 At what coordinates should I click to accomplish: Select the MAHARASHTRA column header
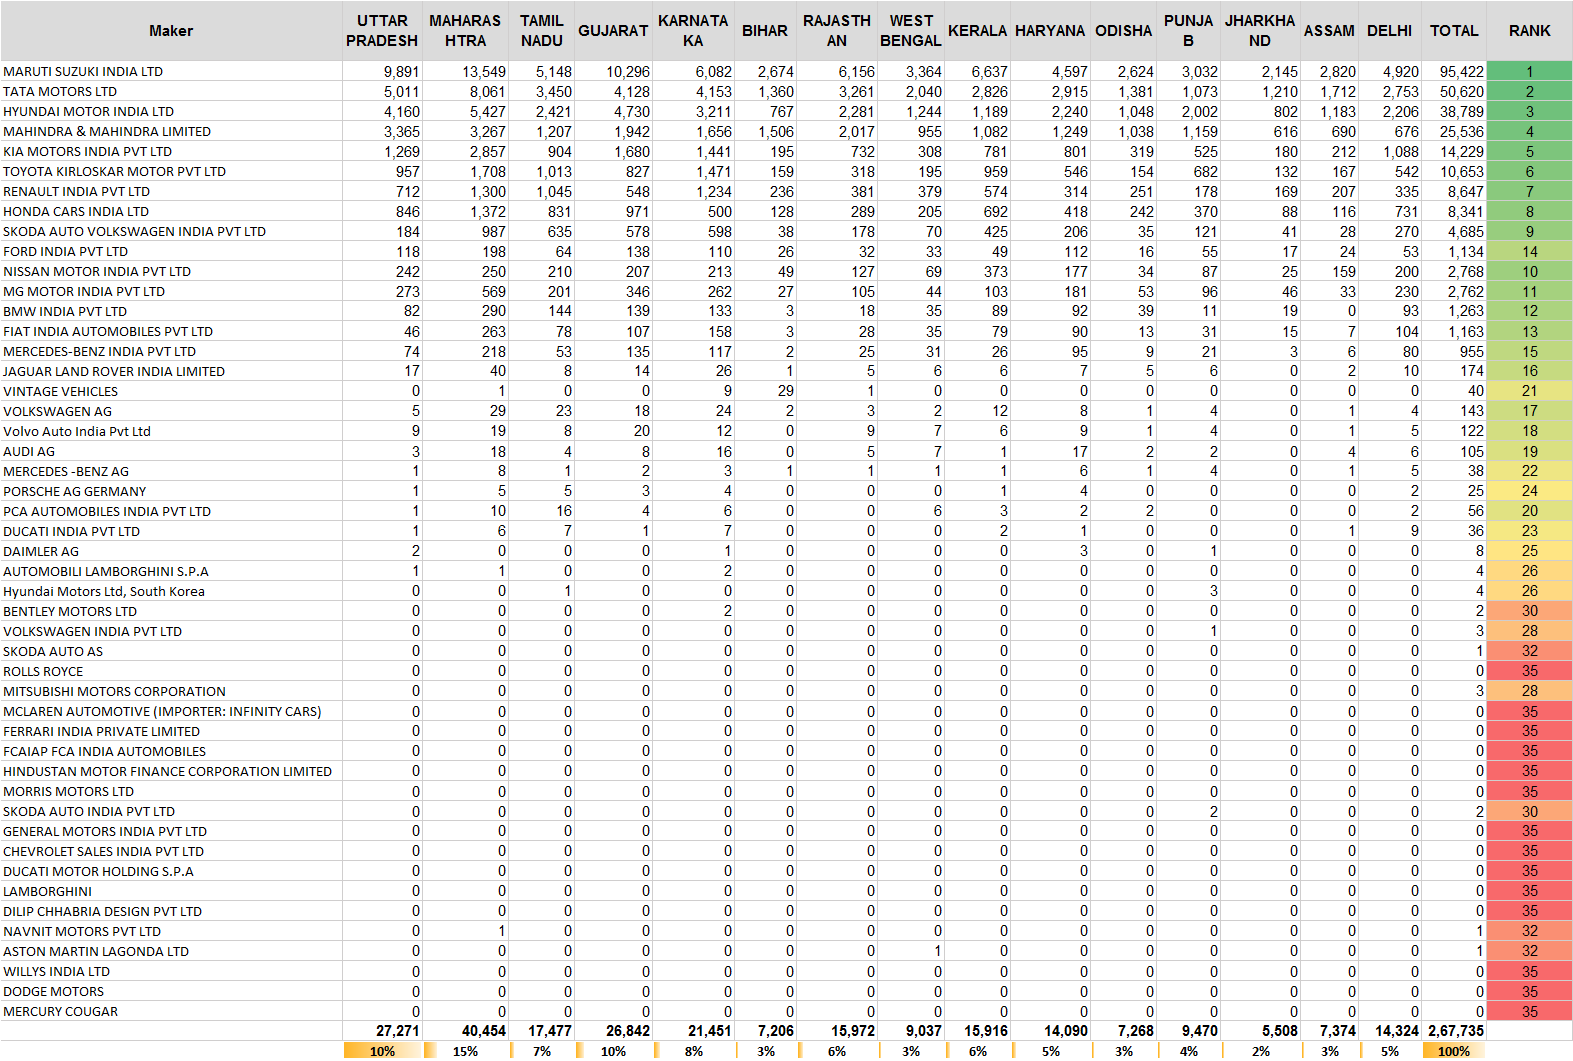(x=465, y=31)
